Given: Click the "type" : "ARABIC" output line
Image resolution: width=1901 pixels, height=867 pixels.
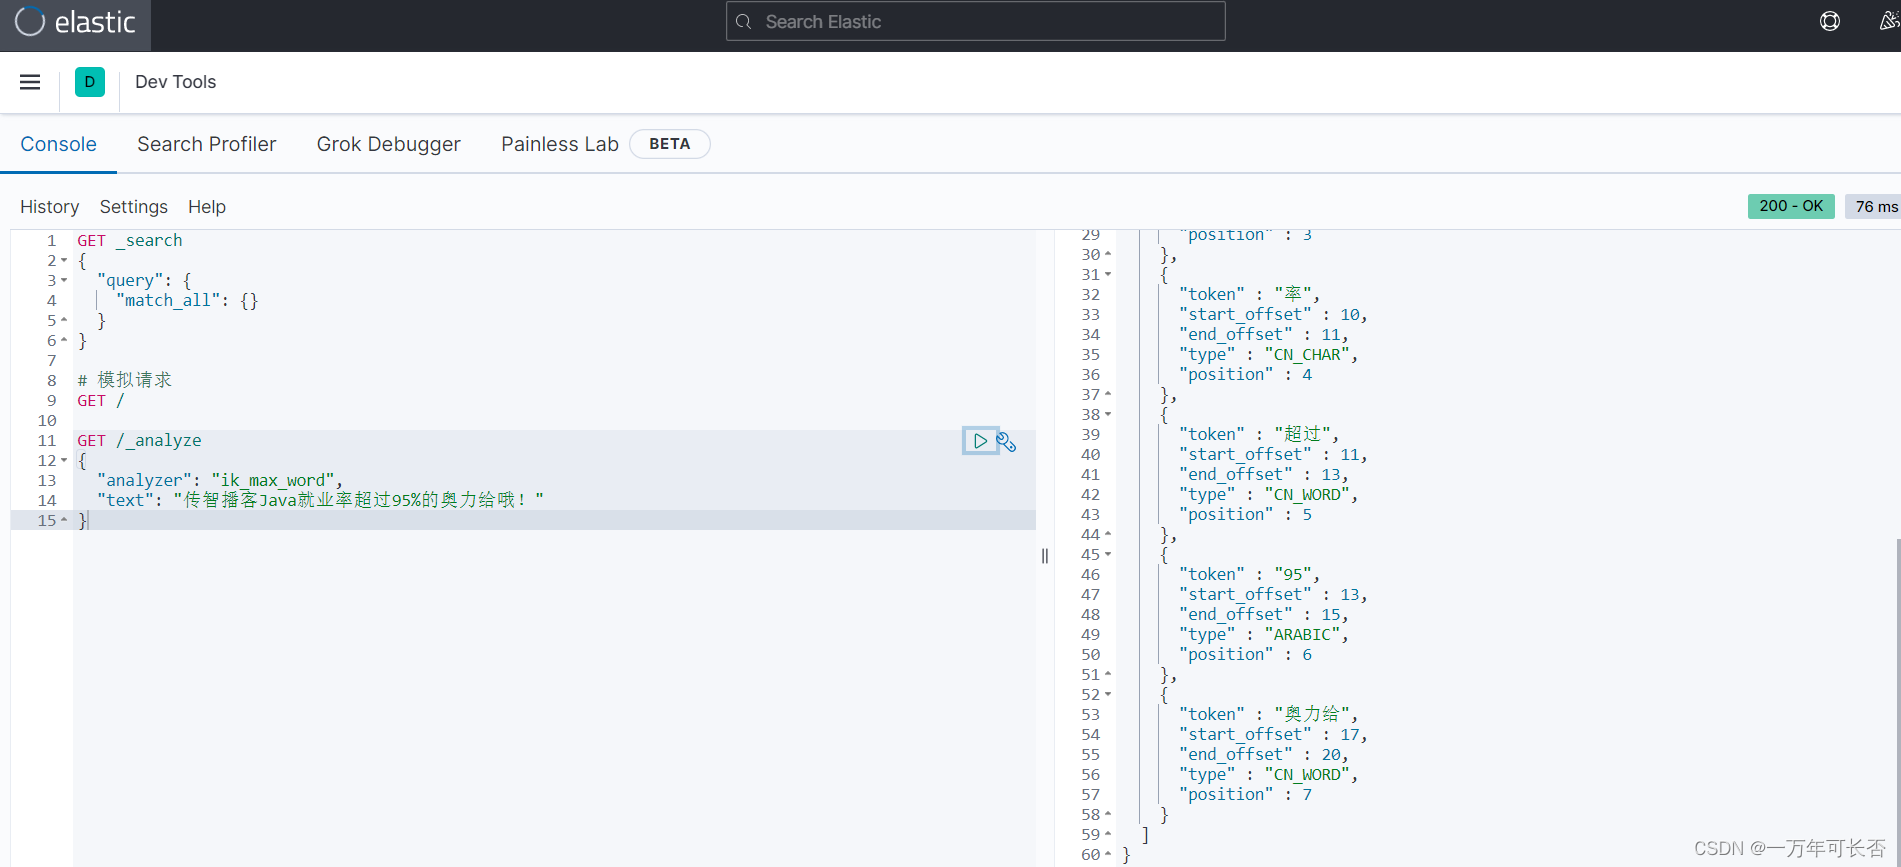Looking at the screenshot, I should coord(1264,635).
